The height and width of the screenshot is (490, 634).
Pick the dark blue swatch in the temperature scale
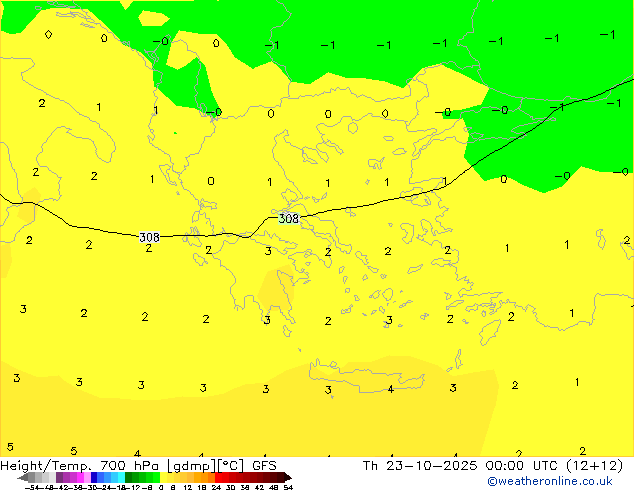pyautogui.click(x=94, y=477)
